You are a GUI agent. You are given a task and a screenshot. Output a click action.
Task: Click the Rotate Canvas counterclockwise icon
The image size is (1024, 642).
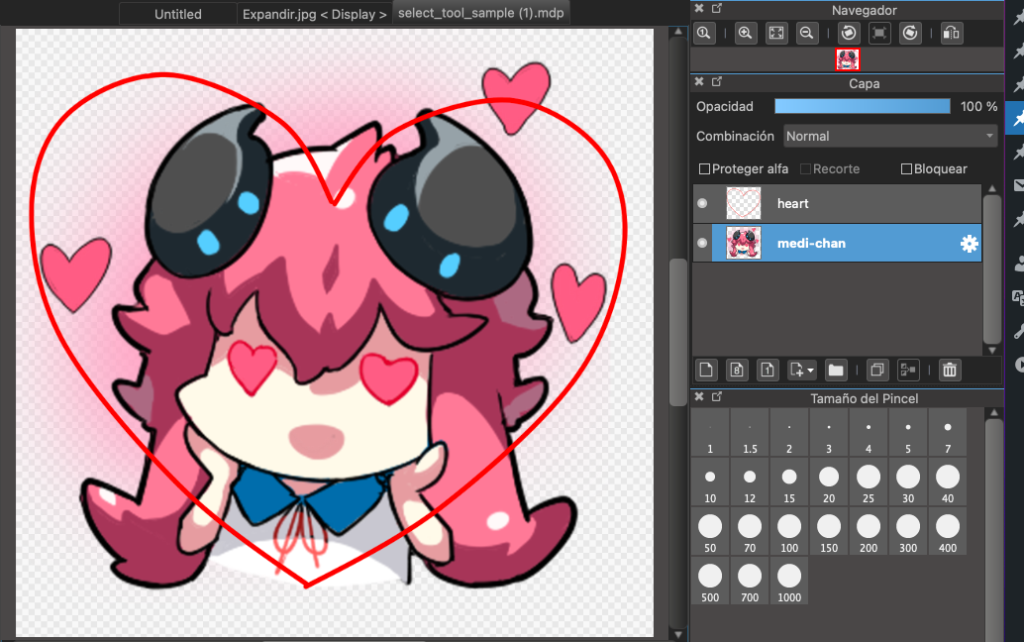click(x=848, y=33)
